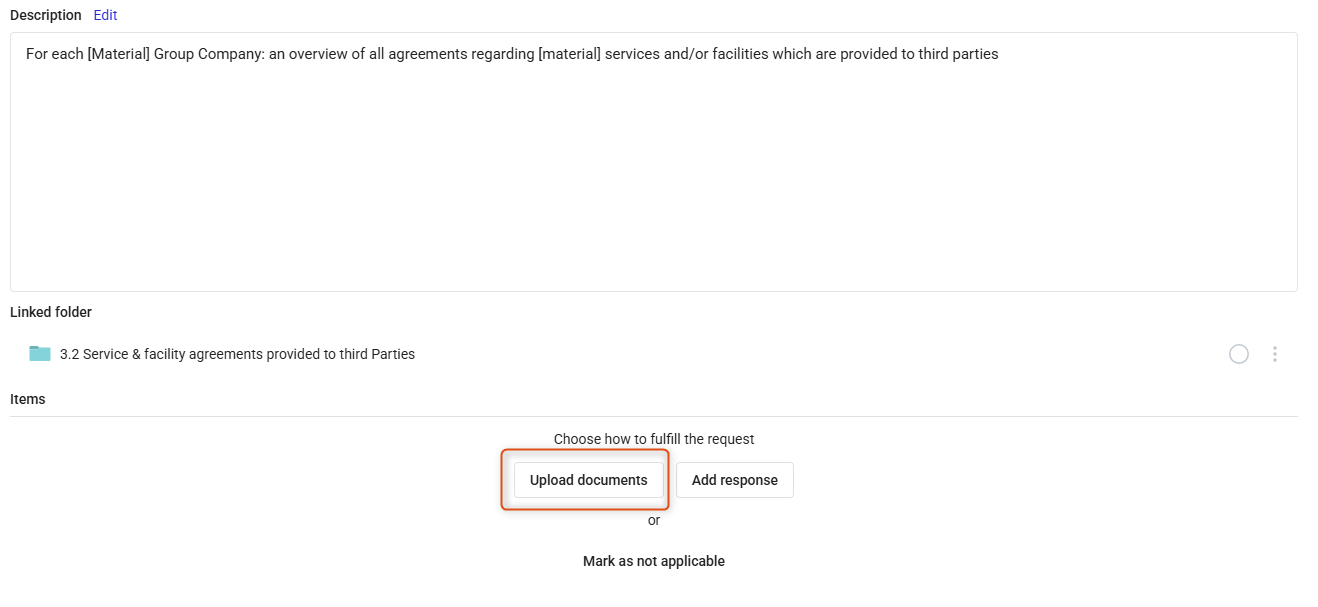Select Mark as not applicable
Viewport: 1318px width, 607px height.
pos(654,561)
